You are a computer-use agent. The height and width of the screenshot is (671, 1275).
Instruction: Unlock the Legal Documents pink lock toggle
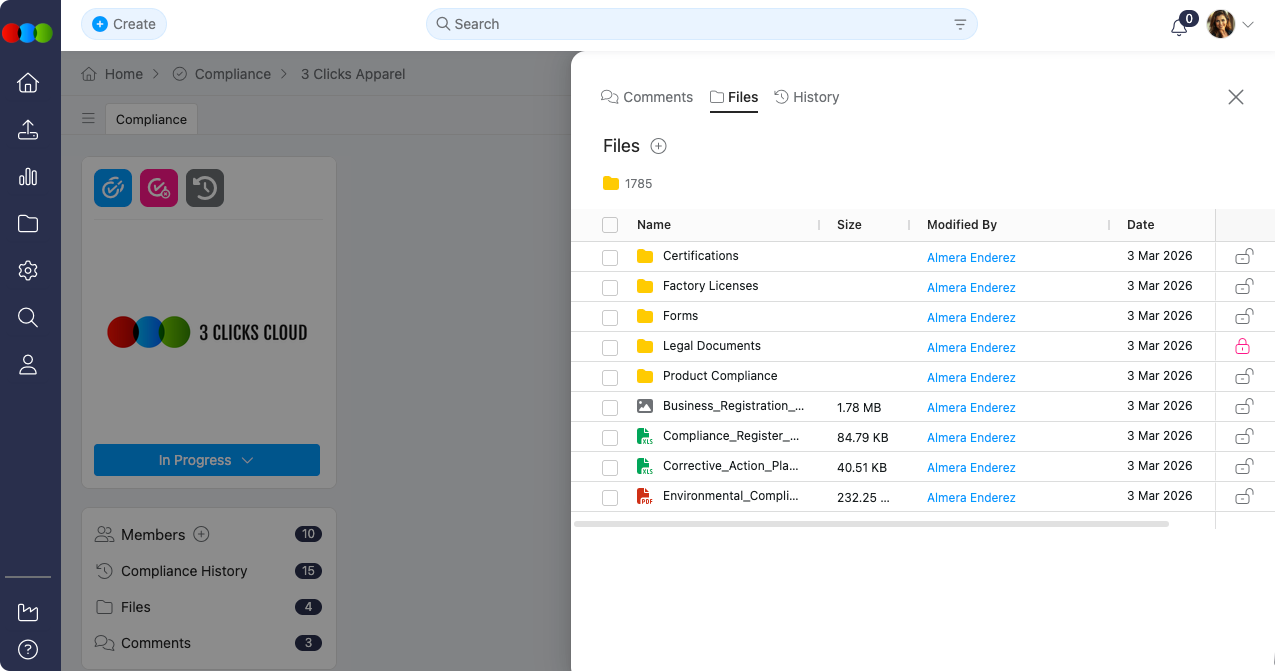click(1244, 346)
